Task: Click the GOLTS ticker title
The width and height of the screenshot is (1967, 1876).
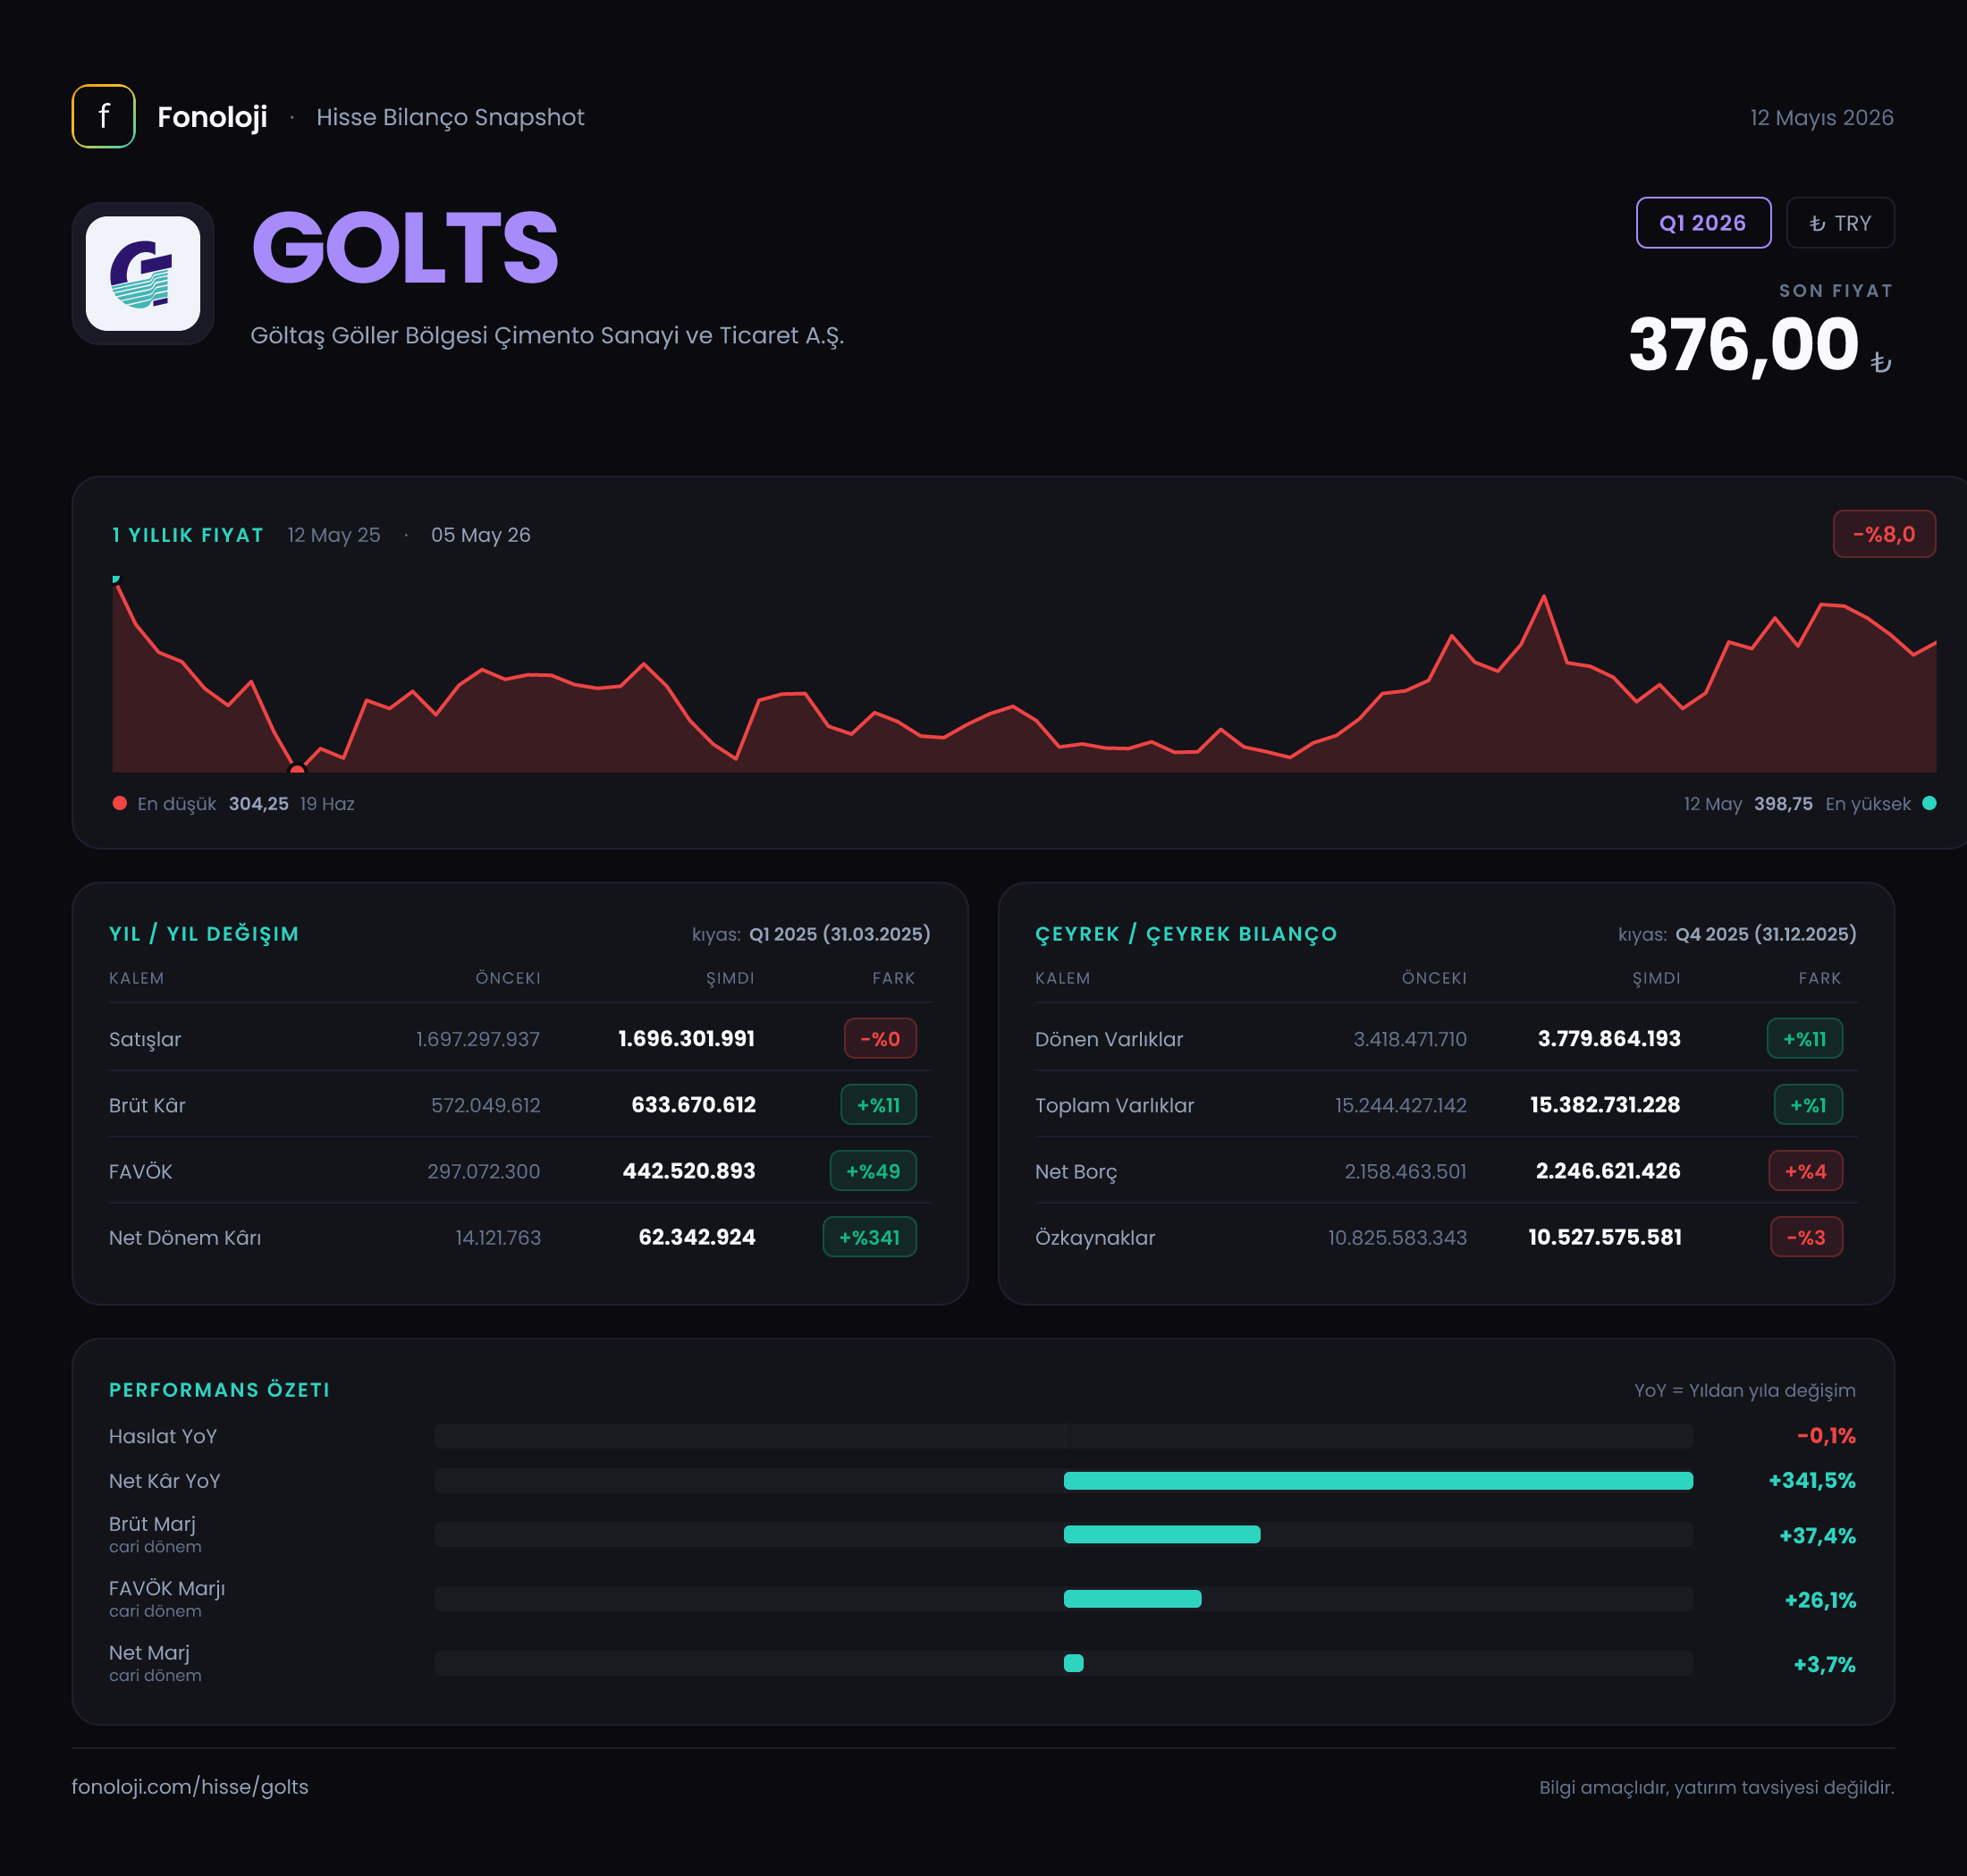Action: (405, 247)
